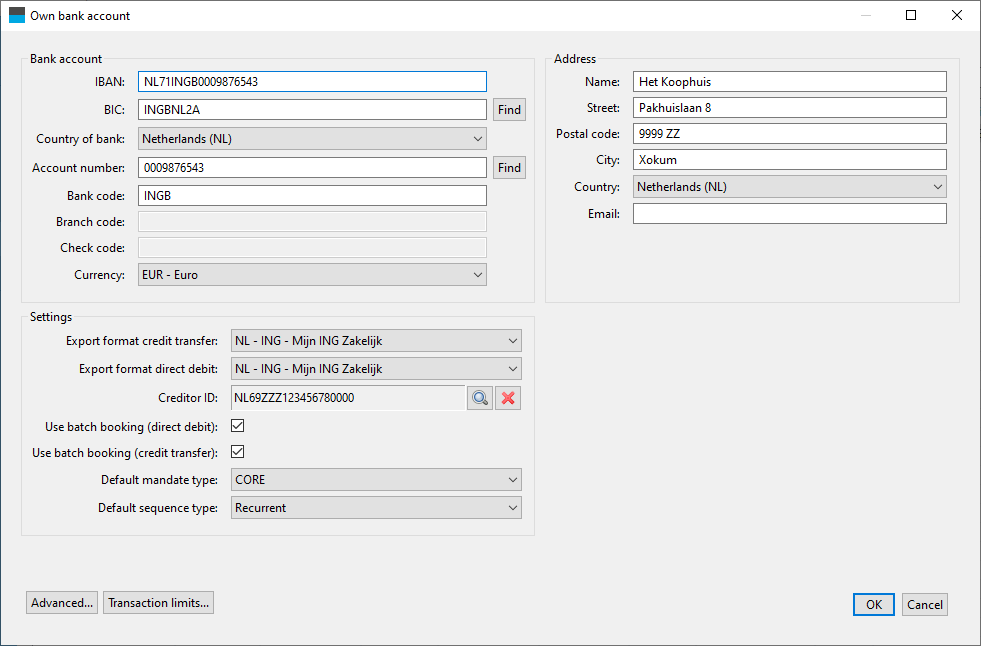Clear Creditor ID with the red X icon

pos(508,398)
